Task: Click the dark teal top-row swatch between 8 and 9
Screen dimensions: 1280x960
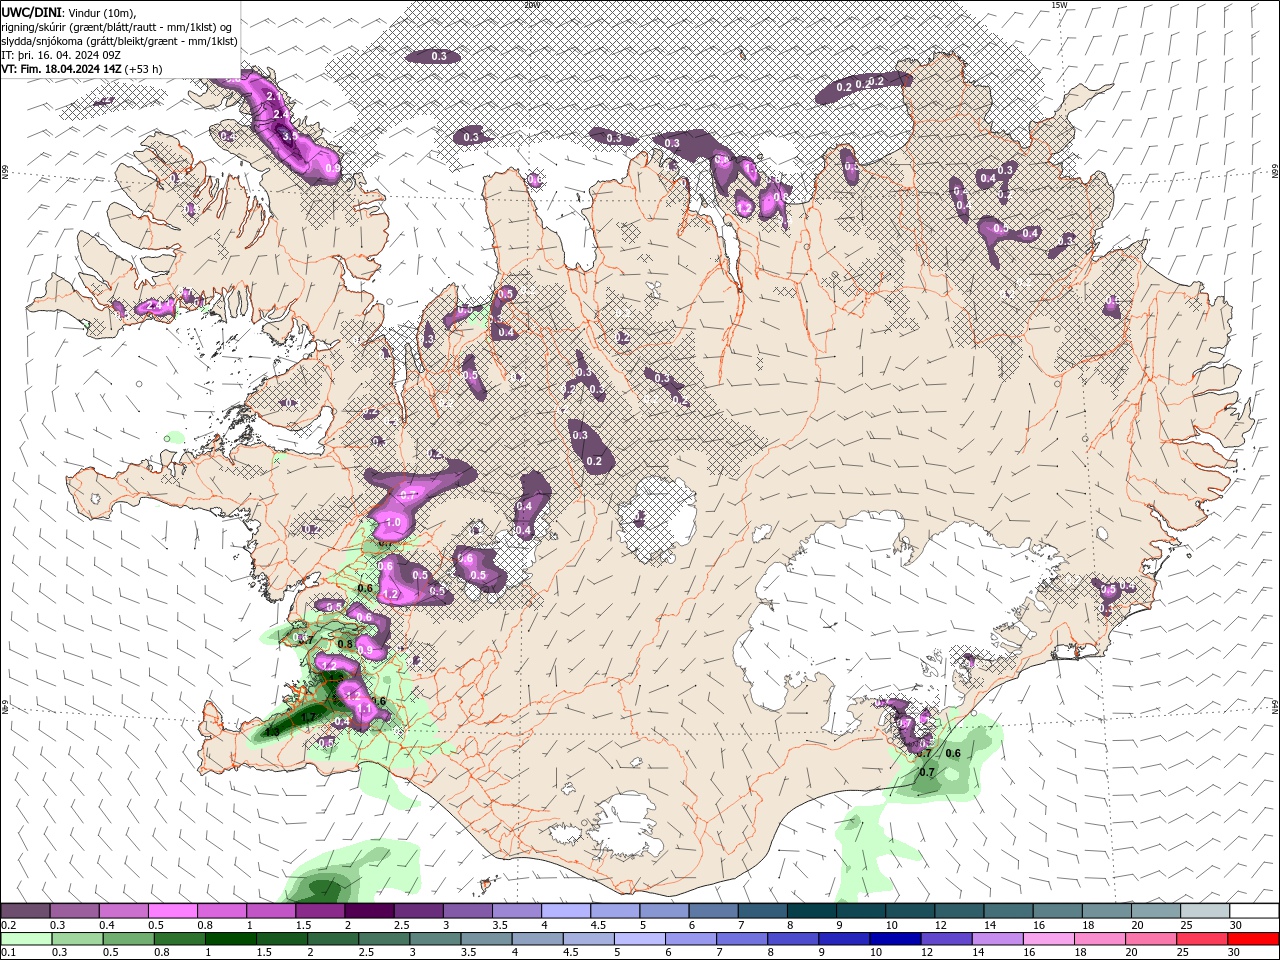Action: [x=812, y=911]
